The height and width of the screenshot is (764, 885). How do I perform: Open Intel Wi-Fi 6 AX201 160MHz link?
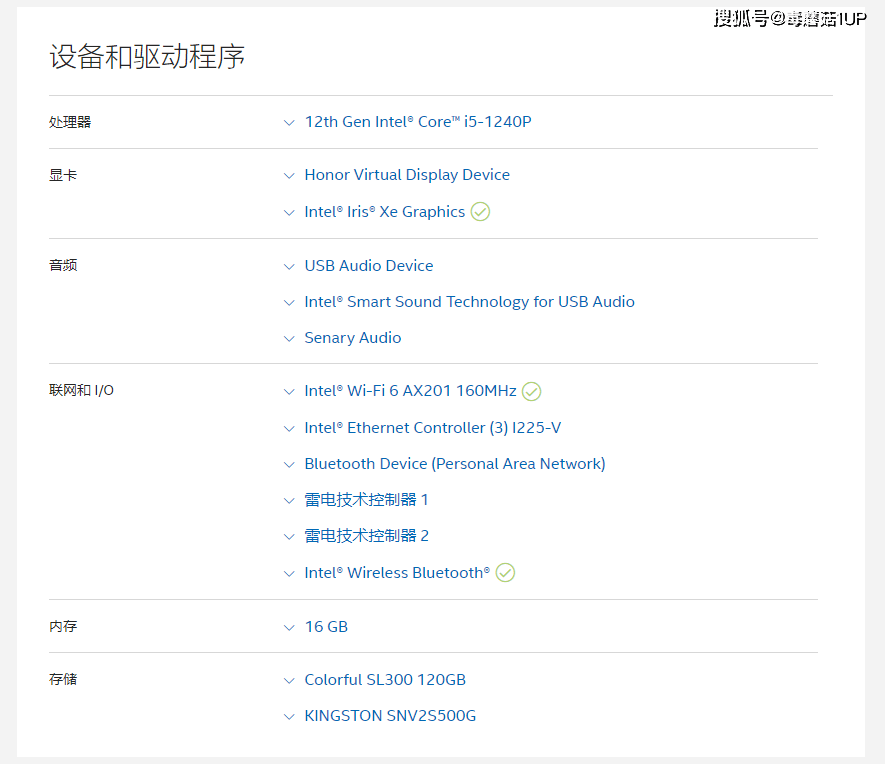(x=410, y=391)
